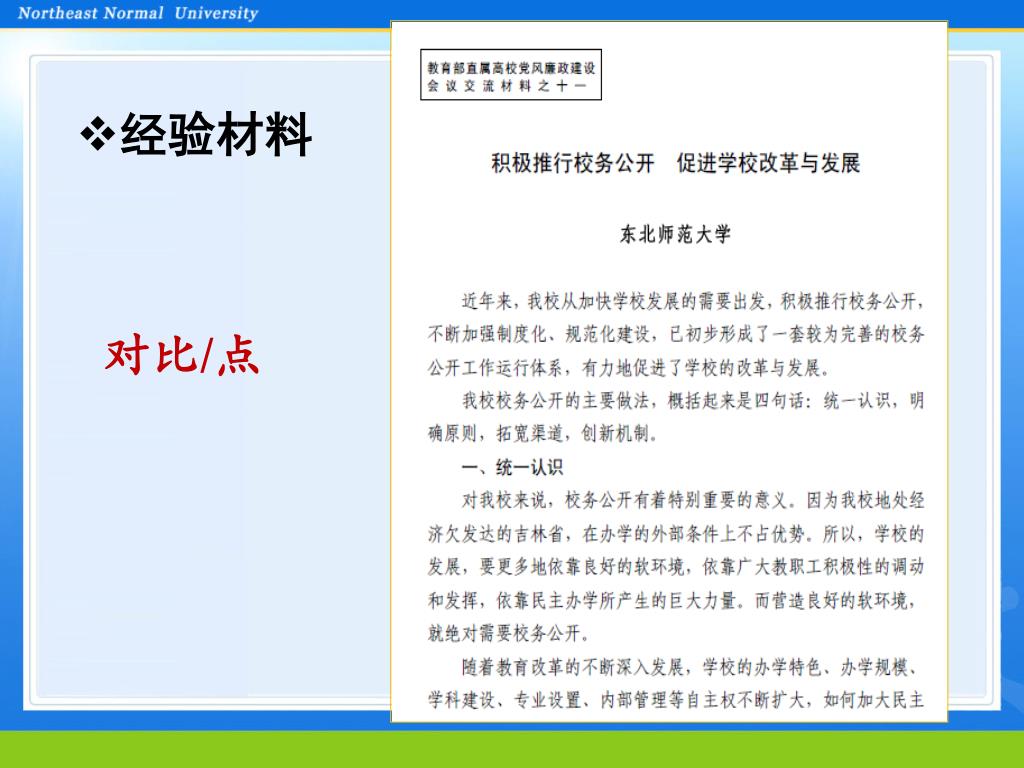Click the line starting '我校校务公开的主要做法'
Viewport: 1024px width, 768px height.
[x=693, y=400]
